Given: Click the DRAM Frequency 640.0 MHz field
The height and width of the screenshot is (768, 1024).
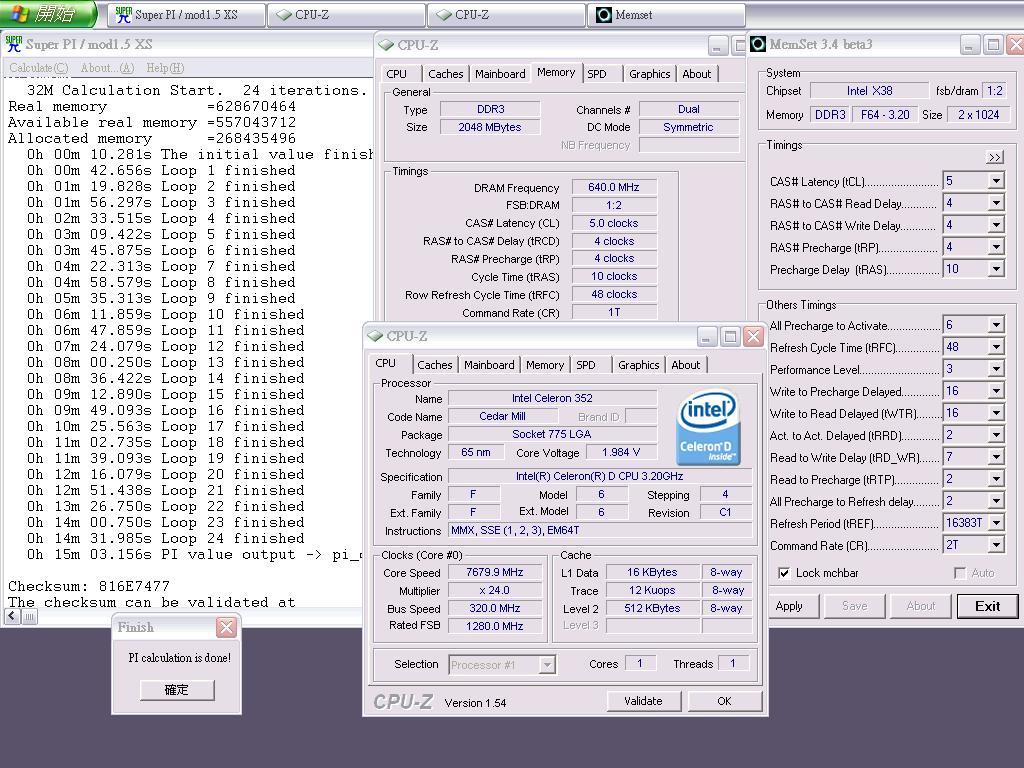Looking at the screenshot, I should [613, 187].
